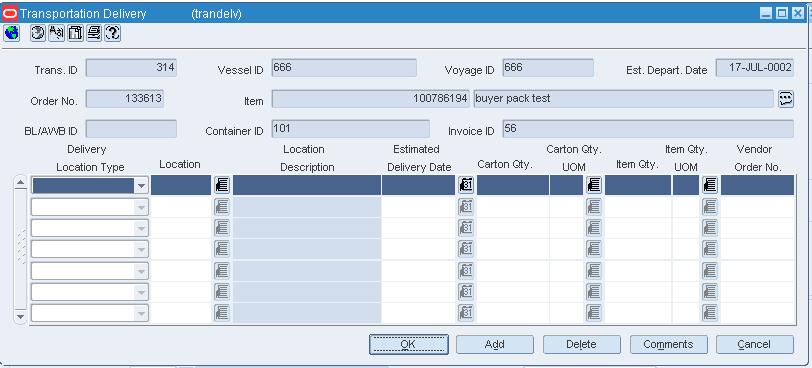Click the Delete button
This screenshot has height=368, width=812.
coord(582,344)
